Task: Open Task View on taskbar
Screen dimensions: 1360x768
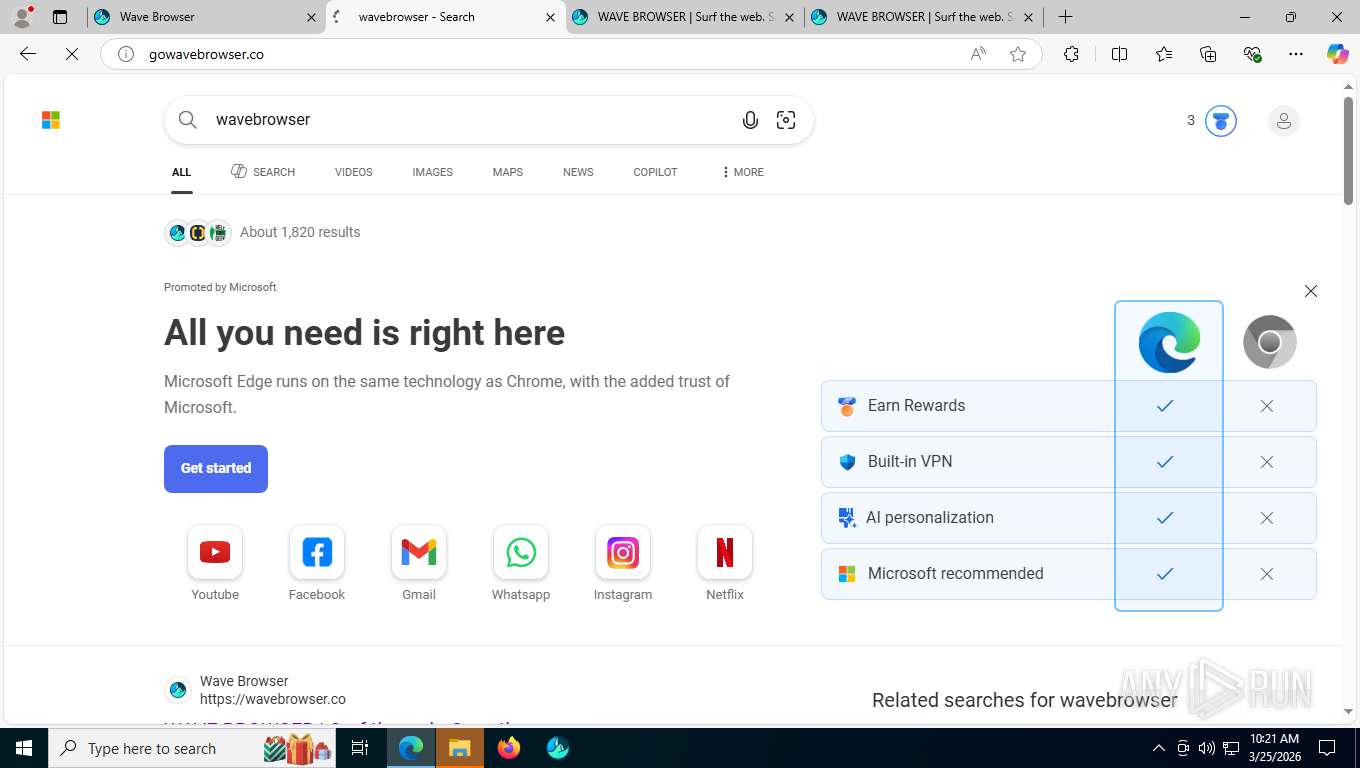Action: pos(360,748)
